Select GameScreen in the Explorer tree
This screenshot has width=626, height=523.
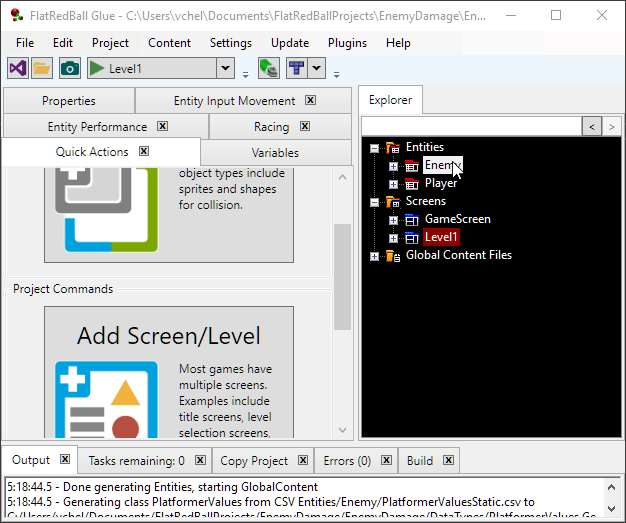click(457, 219)
